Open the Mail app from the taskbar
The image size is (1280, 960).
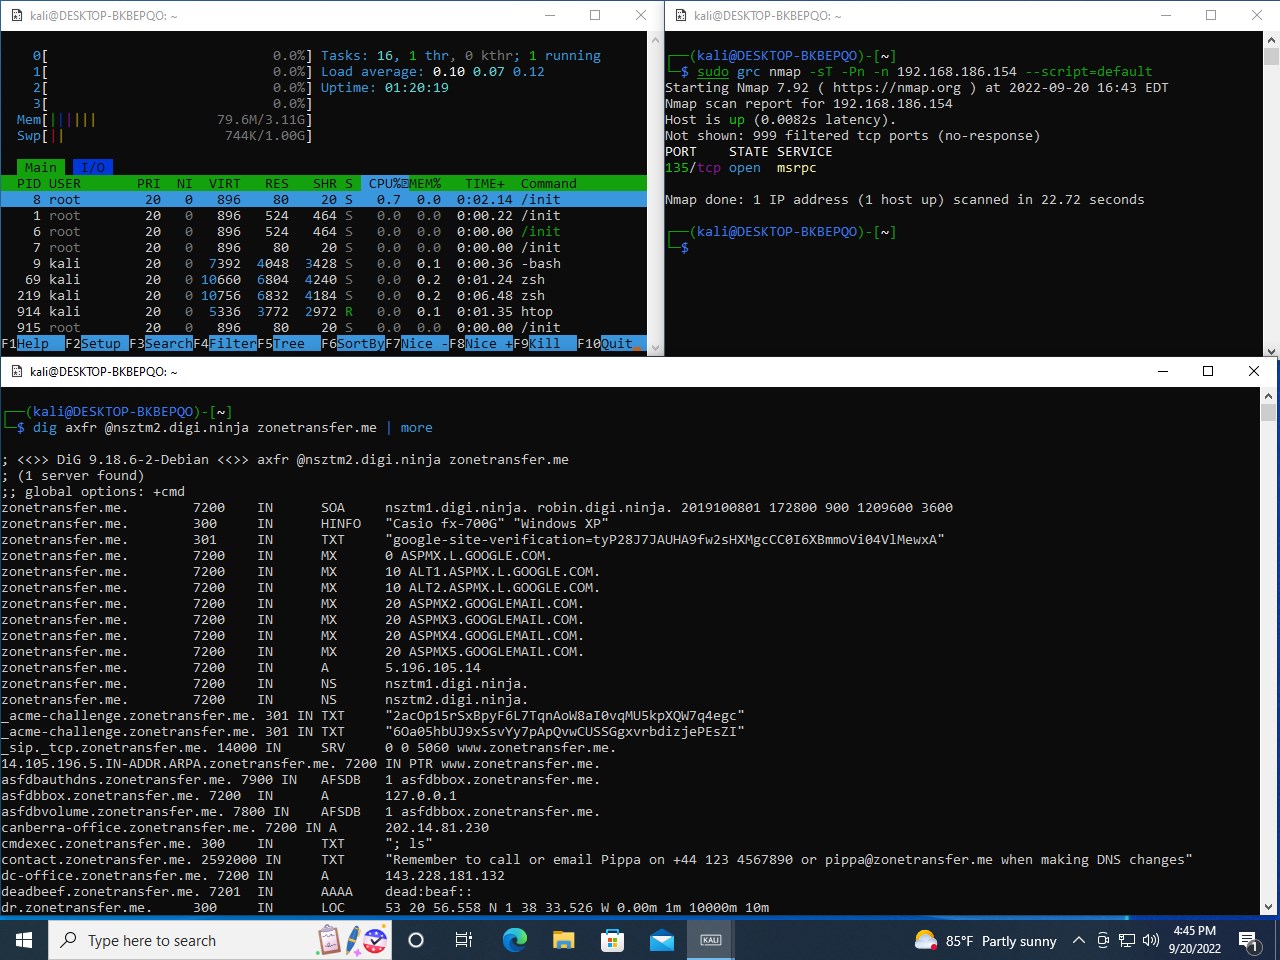pyautogui.click(x=662, y=940)
